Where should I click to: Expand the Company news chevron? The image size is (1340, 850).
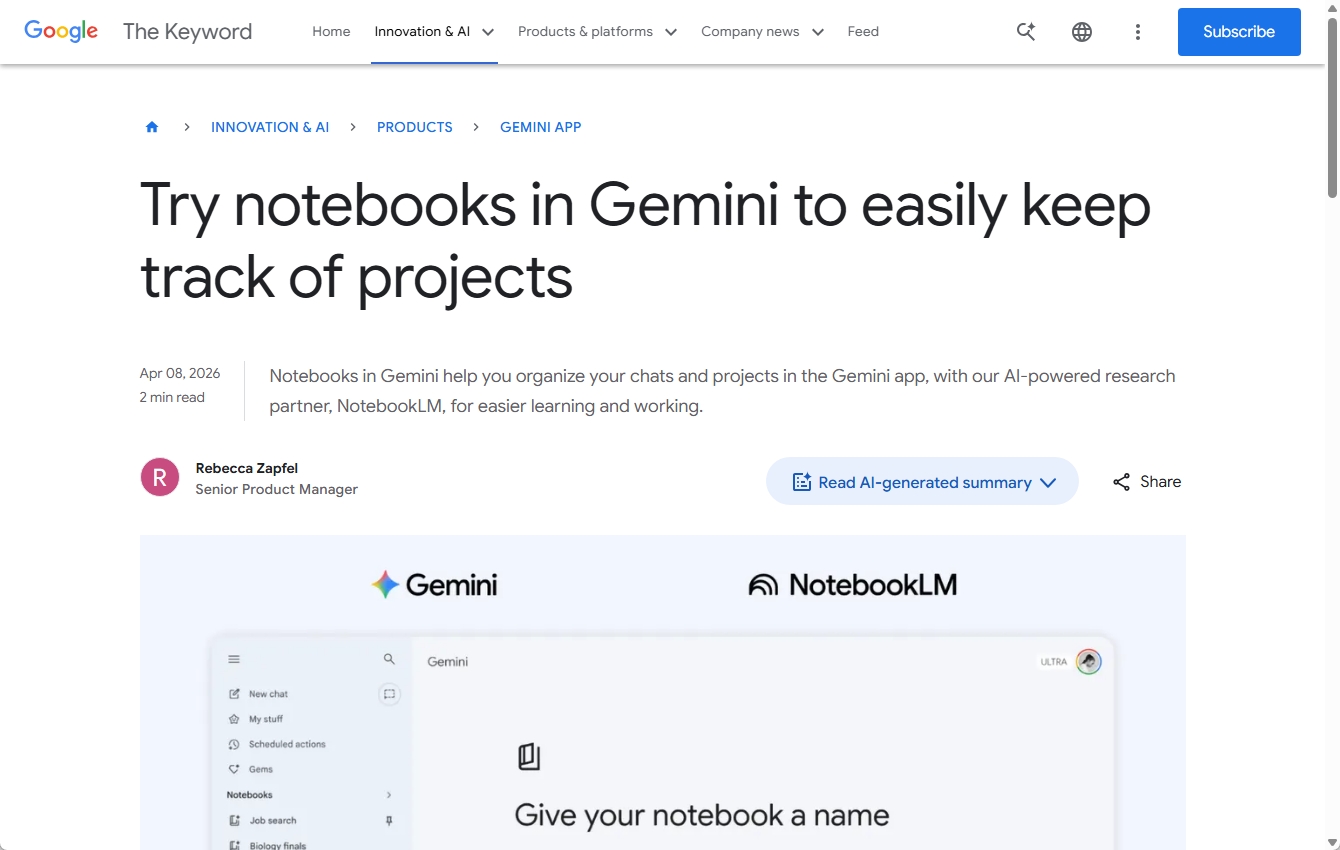pos(818,32)
